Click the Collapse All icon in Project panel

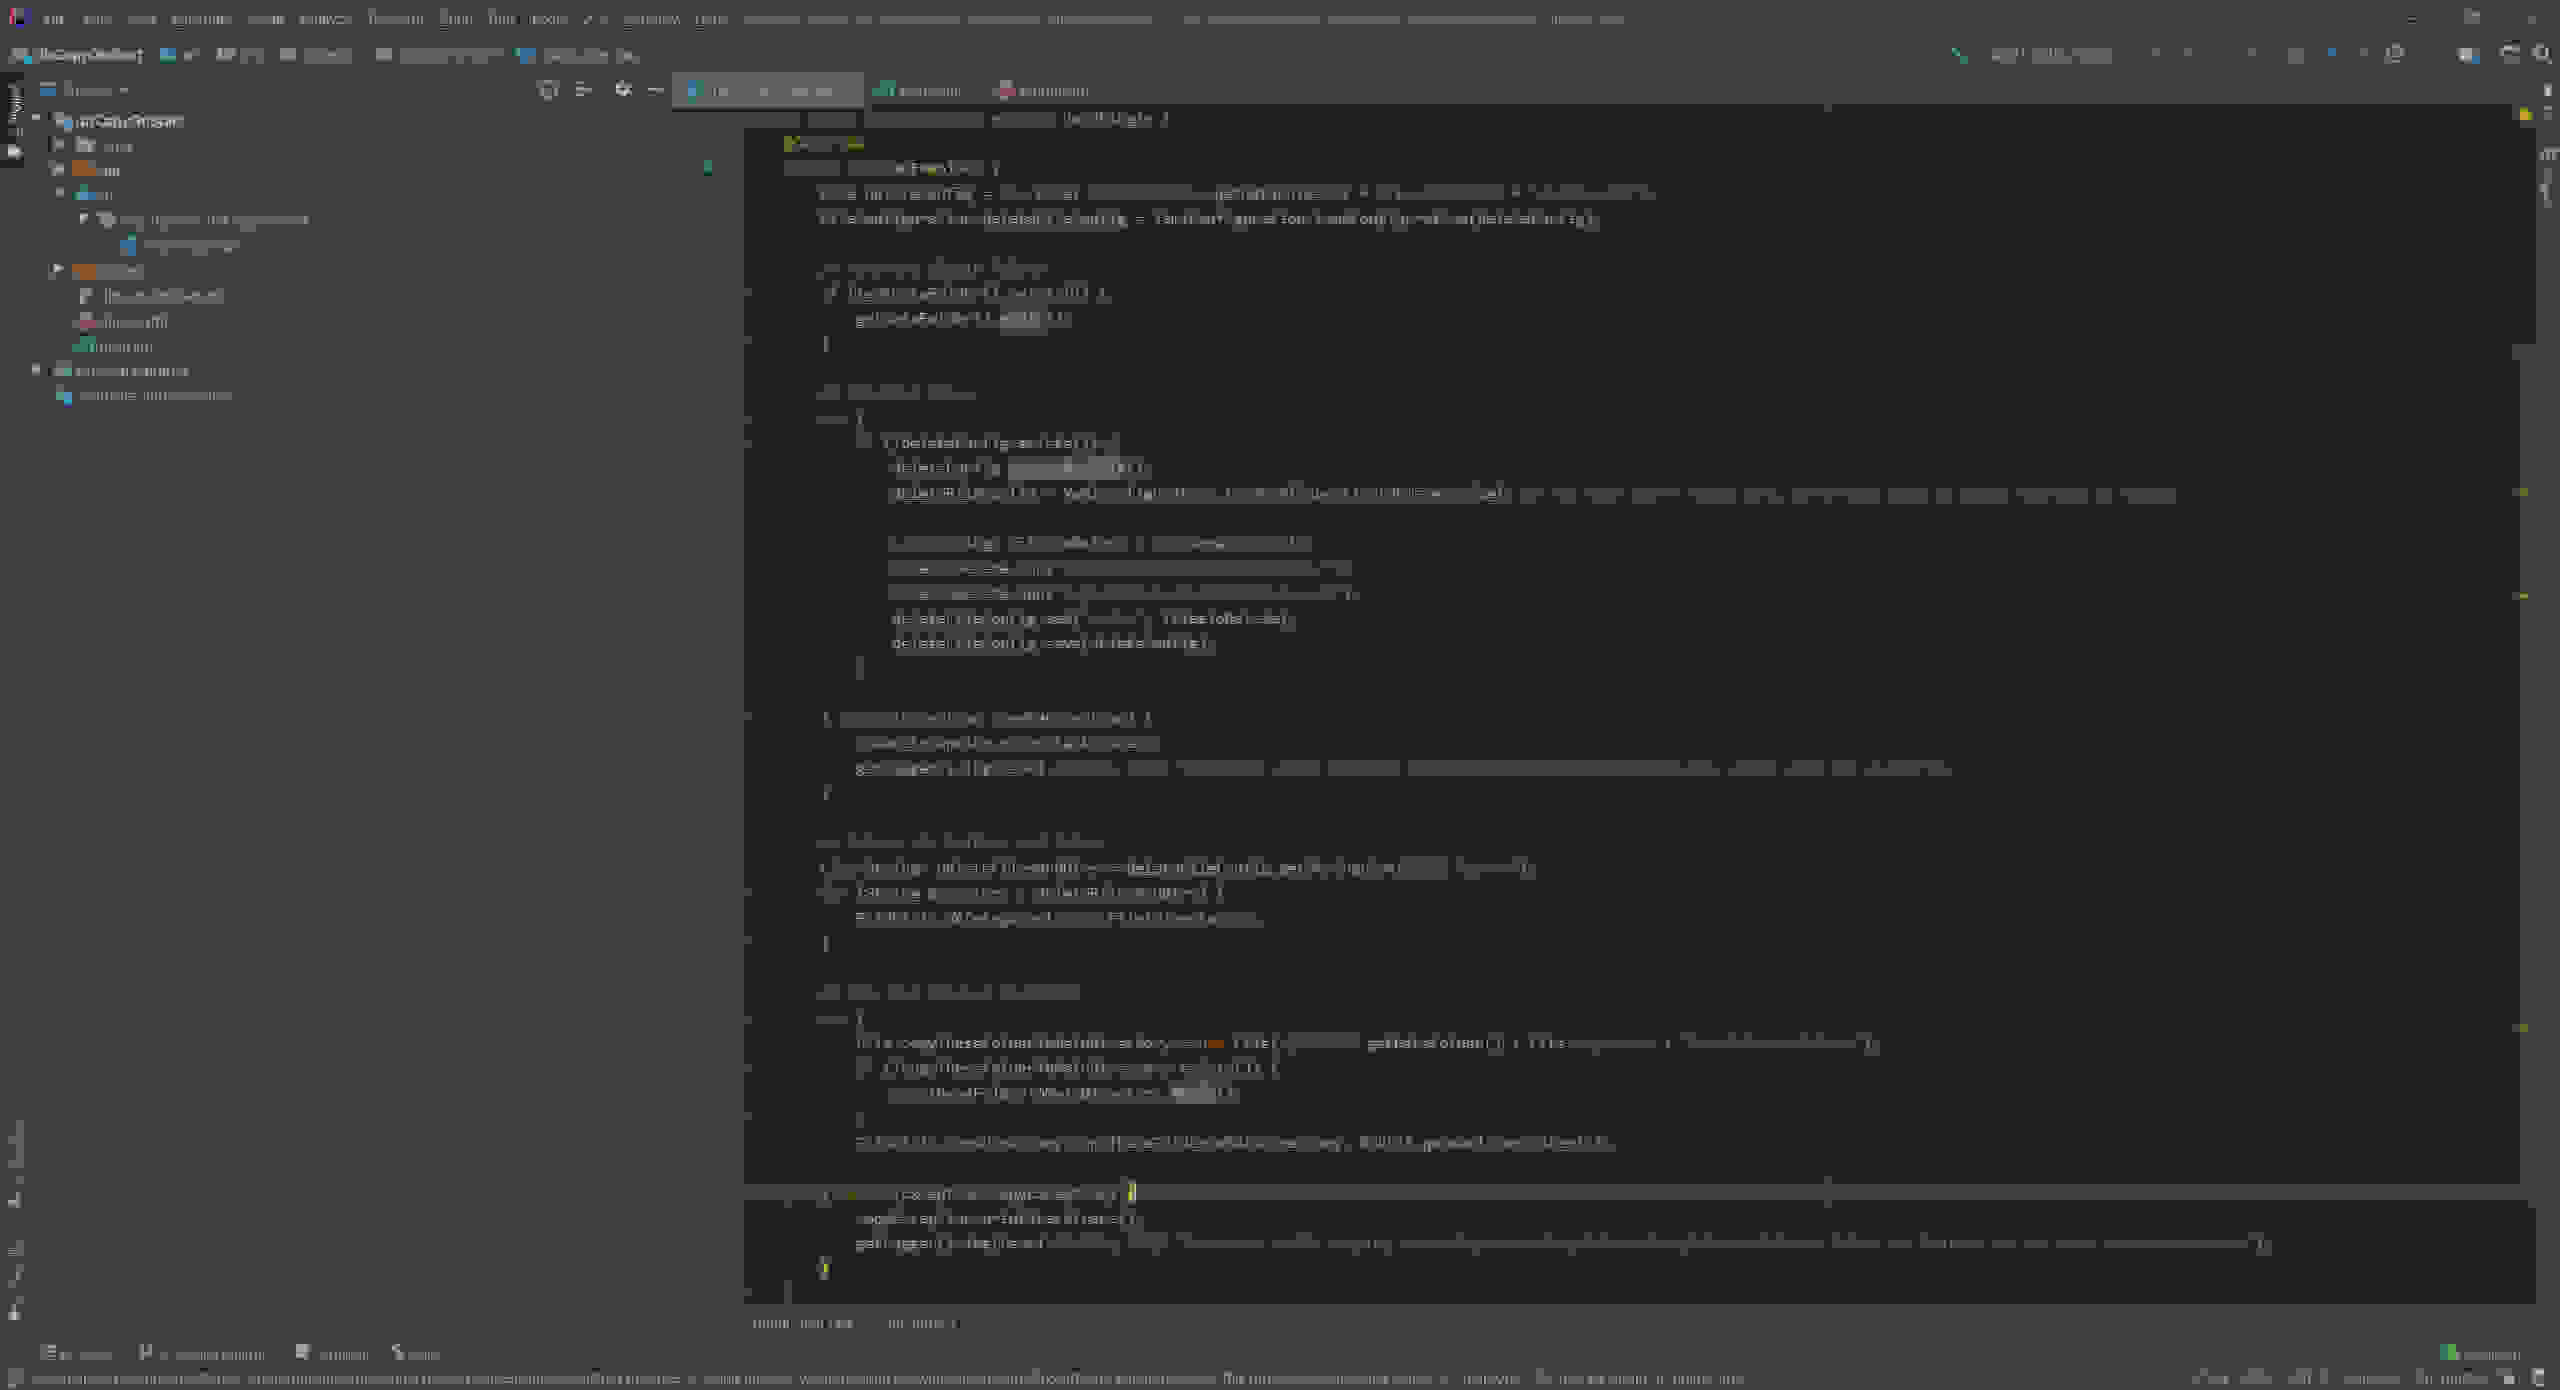pyautogui.click(x=584, y=90)
